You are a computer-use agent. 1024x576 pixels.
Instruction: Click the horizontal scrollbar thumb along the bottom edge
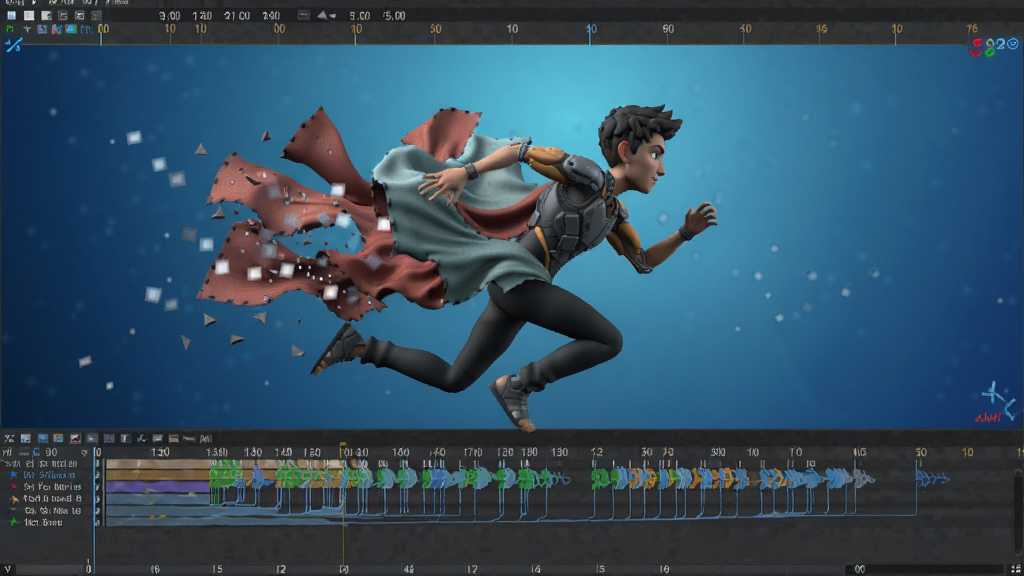click(923, 569)
